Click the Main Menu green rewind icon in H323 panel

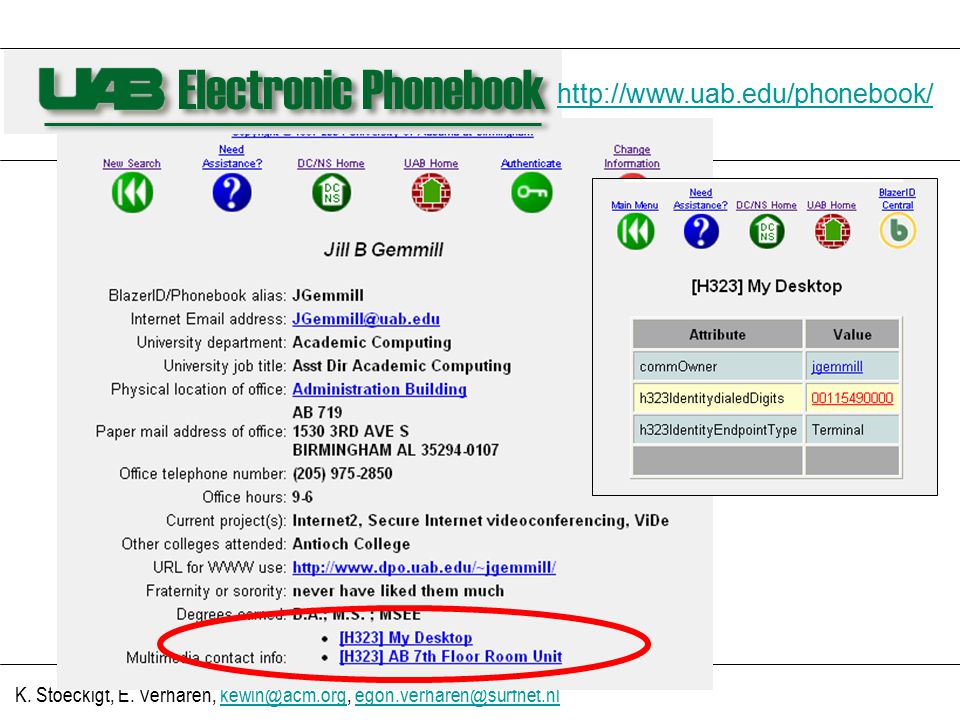[636, 231]
